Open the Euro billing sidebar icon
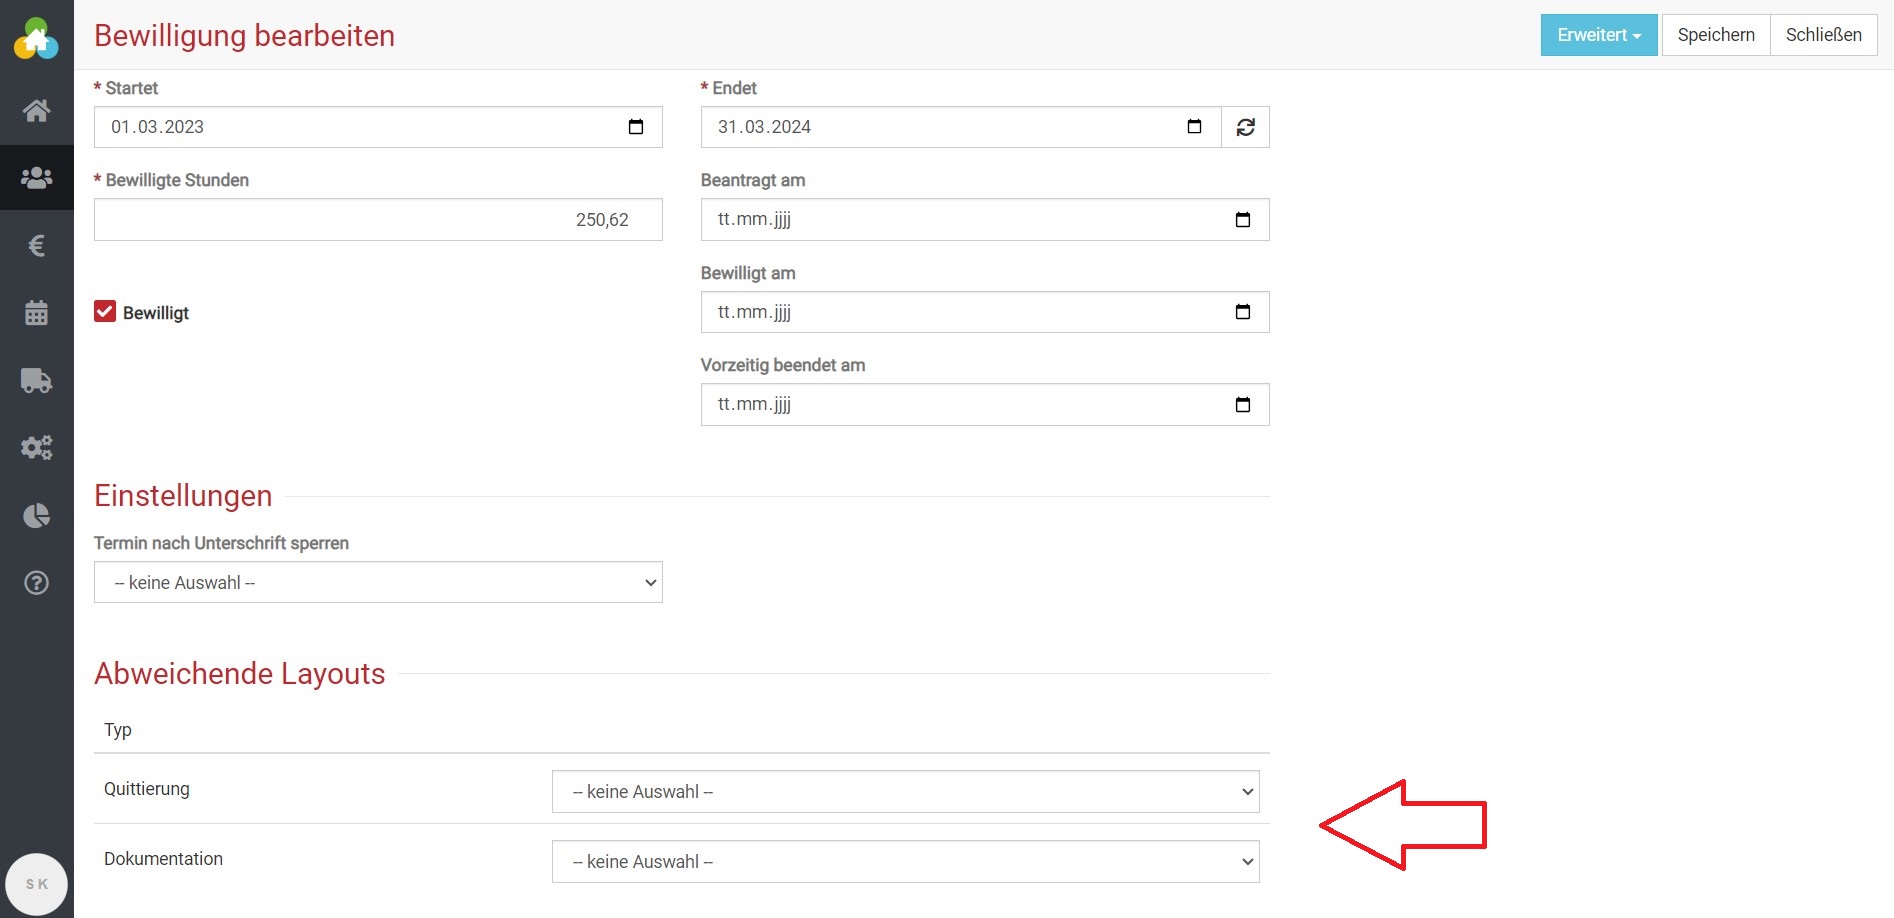 coord(36,245)
